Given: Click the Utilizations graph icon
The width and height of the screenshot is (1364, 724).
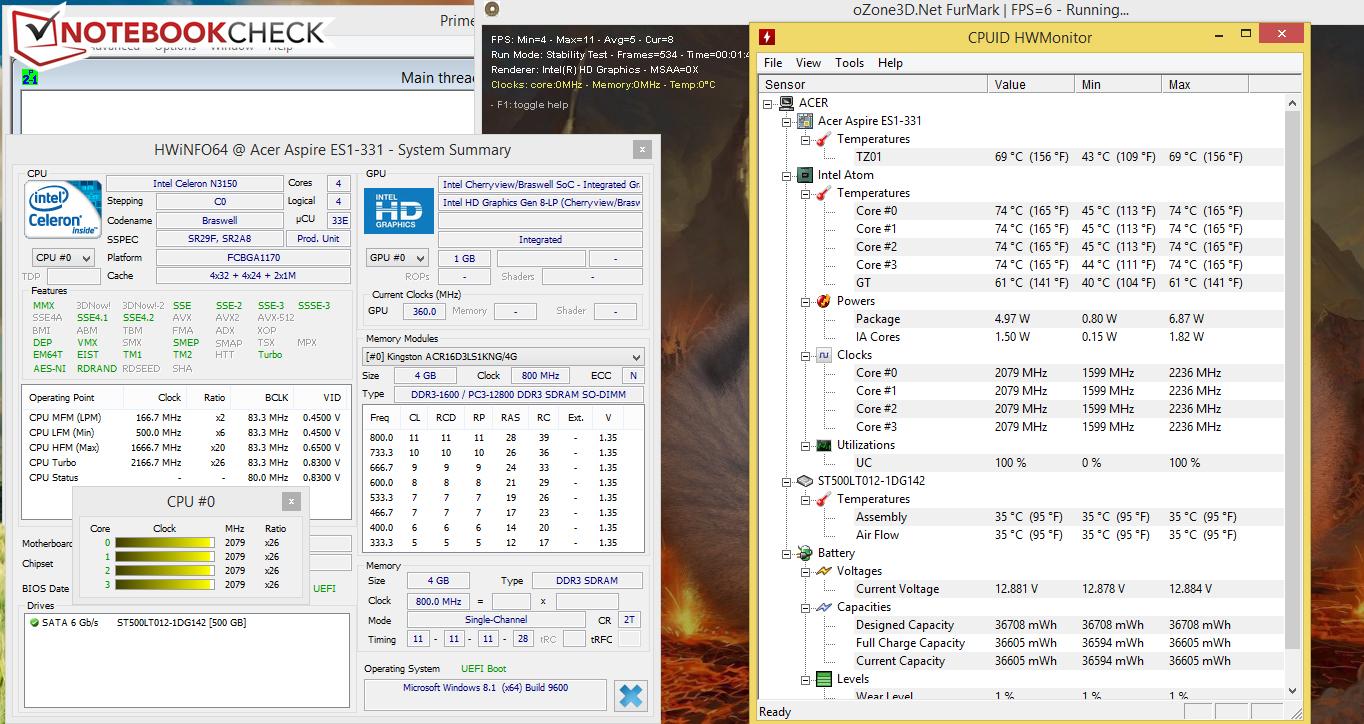Looking at the screenshot, I should pyautogui.click(x=824, y=445).
